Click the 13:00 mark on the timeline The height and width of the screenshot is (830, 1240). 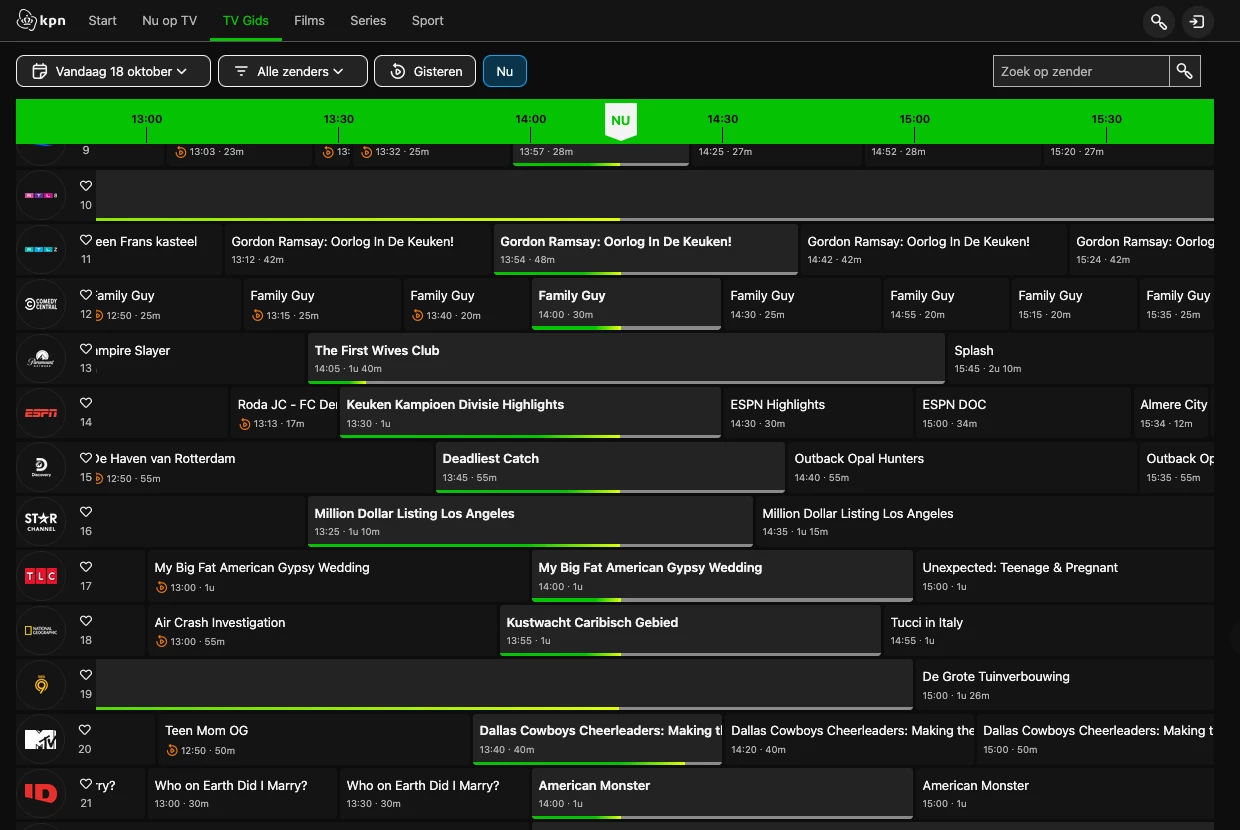(x=147, y=119)
